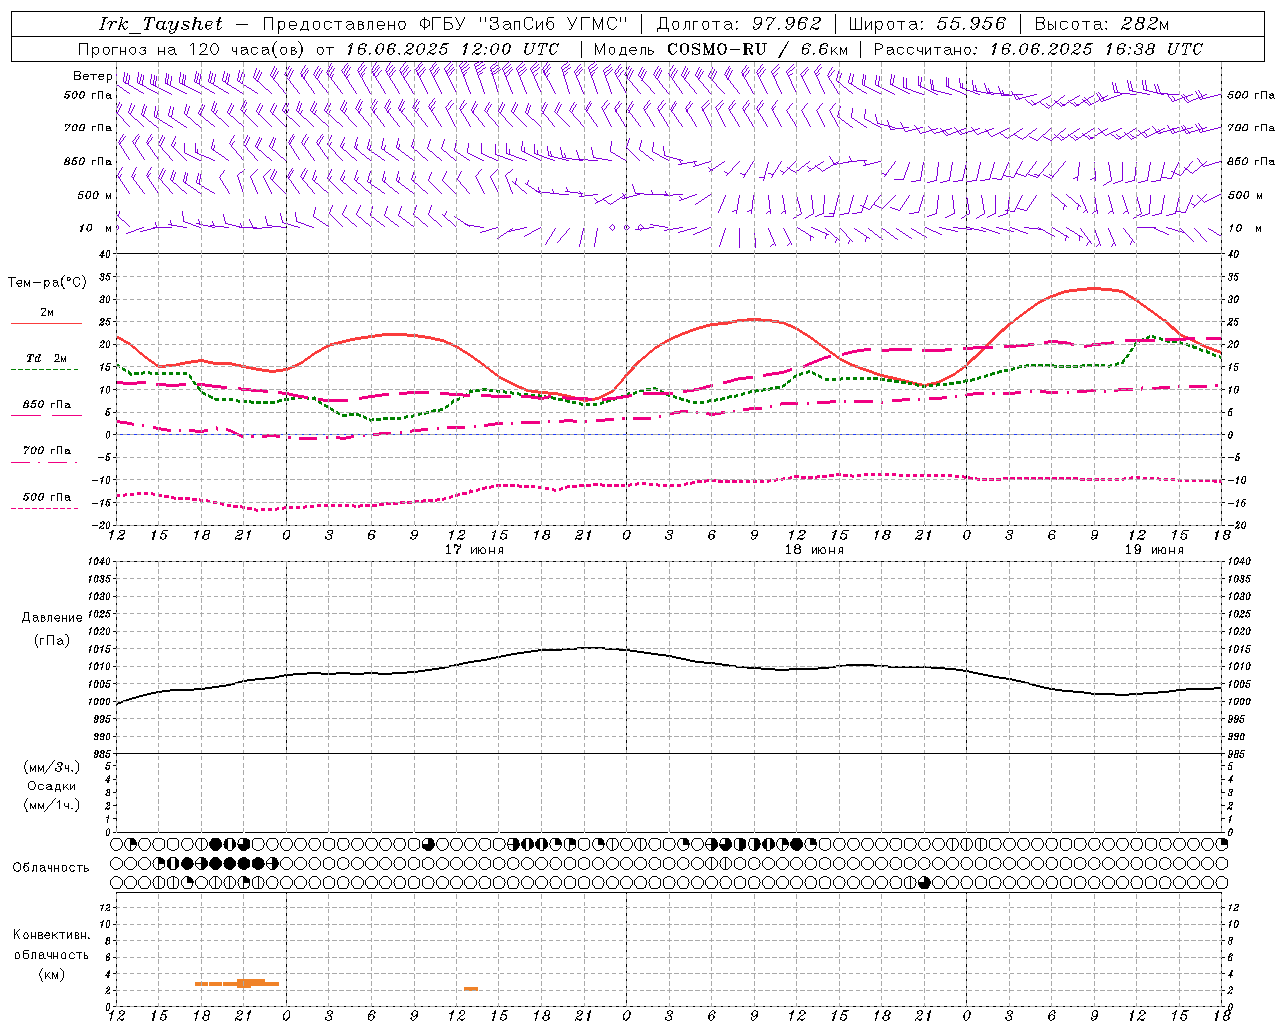Click the model label COSMO-RU / 6.6км
Image resolution: width=1280 pixels, height=1024 pixels.
(757, 49)
